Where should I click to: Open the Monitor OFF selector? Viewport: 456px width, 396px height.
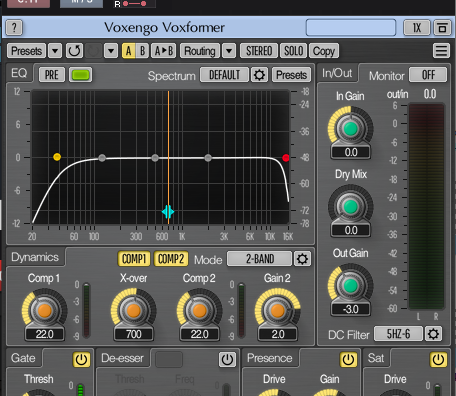click(x=428, y=75)
